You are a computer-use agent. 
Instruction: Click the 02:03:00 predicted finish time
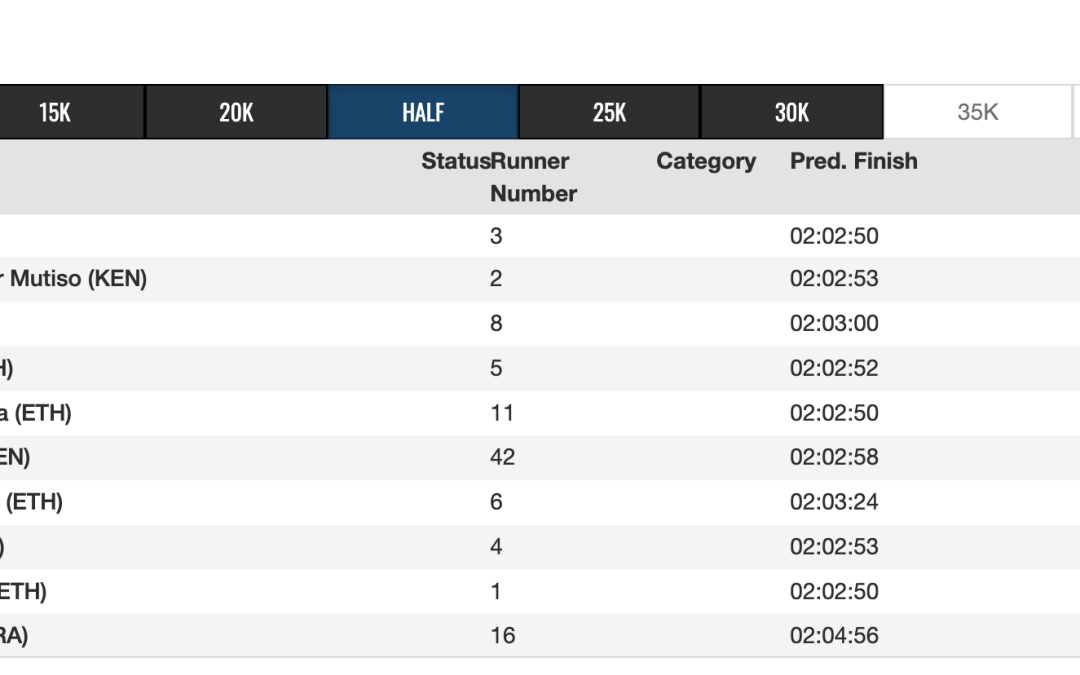coord(834,324)
